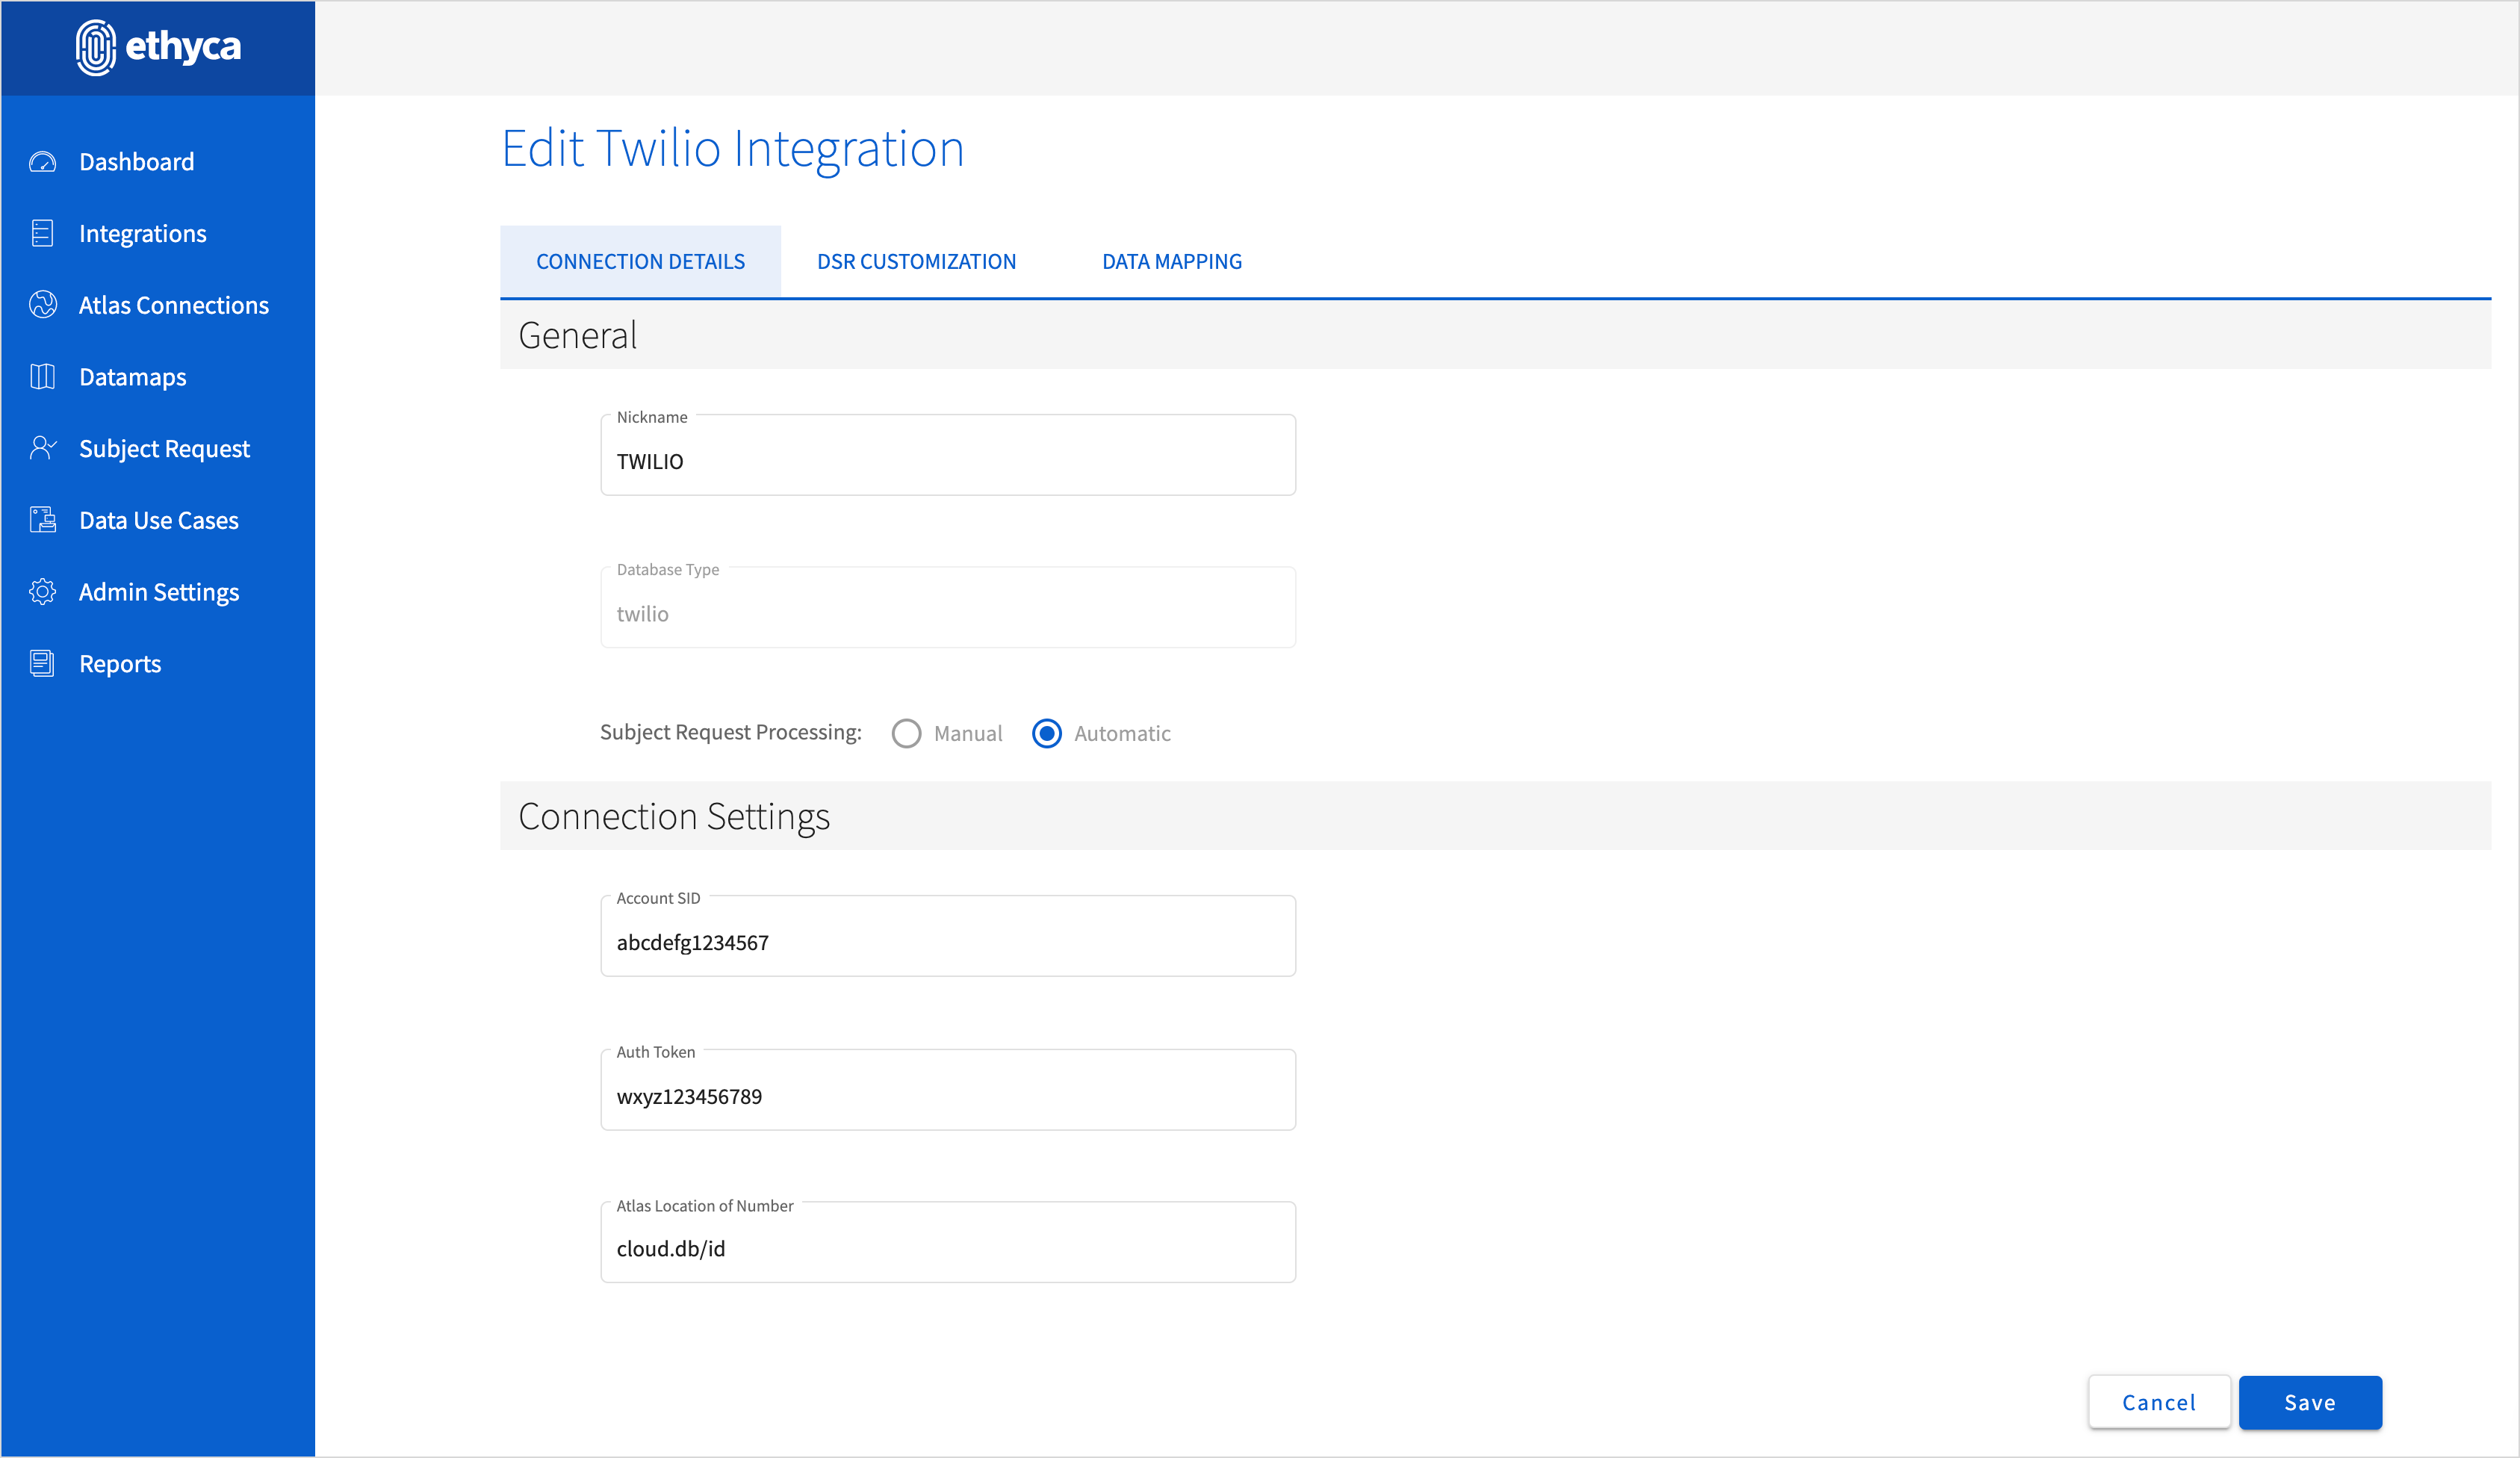Click the Reports document icon

[x=42, y=664]
